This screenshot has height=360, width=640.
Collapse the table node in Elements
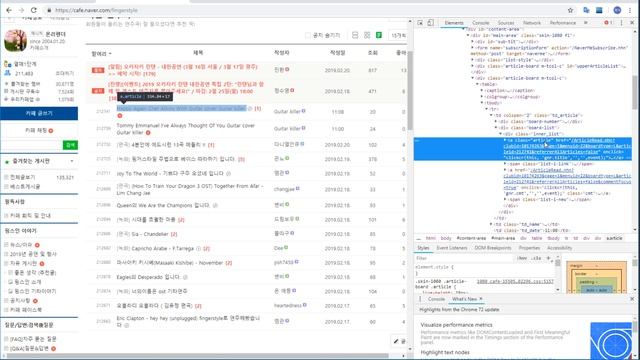[478, 84]
